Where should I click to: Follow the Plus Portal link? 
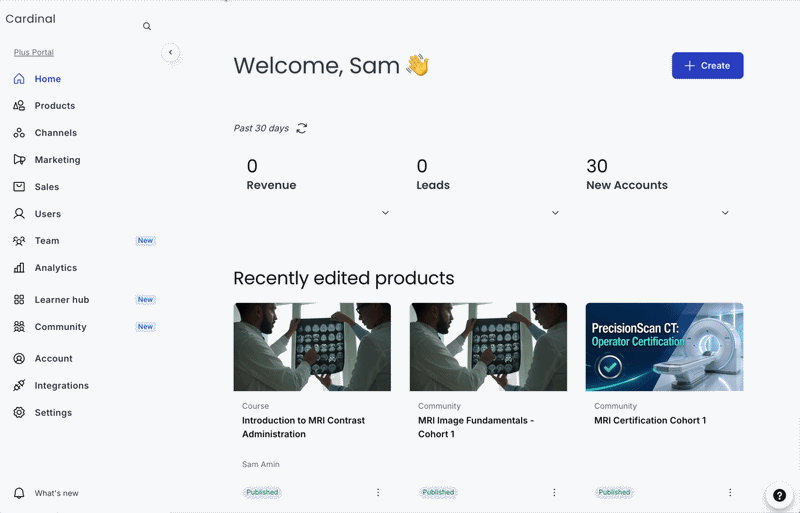[34, 52]
